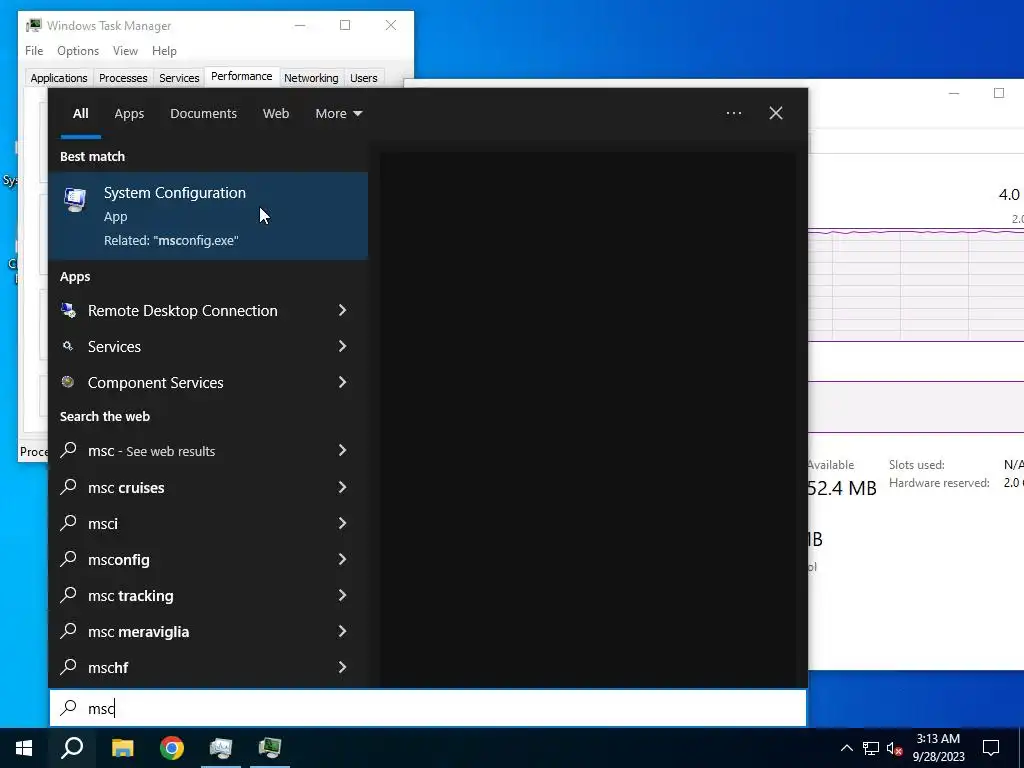The height and width of the screenshot is (768, 1024).
Task: Click the Remote Desktop Connection app icon
Action: point(69,310)
